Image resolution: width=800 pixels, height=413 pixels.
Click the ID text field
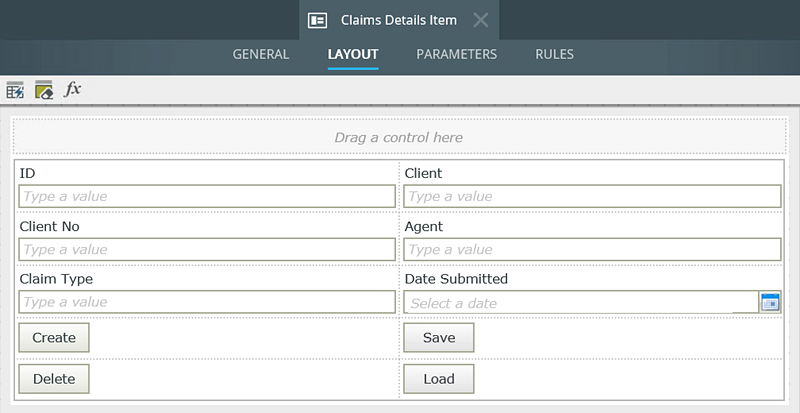[207, 196]
